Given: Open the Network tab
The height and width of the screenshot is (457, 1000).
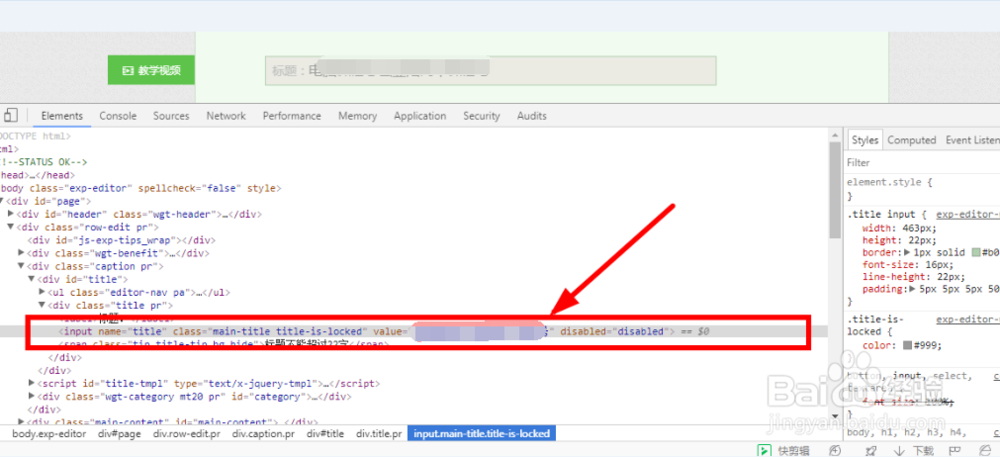Looking at the screenshot, I should coord(226,116).
